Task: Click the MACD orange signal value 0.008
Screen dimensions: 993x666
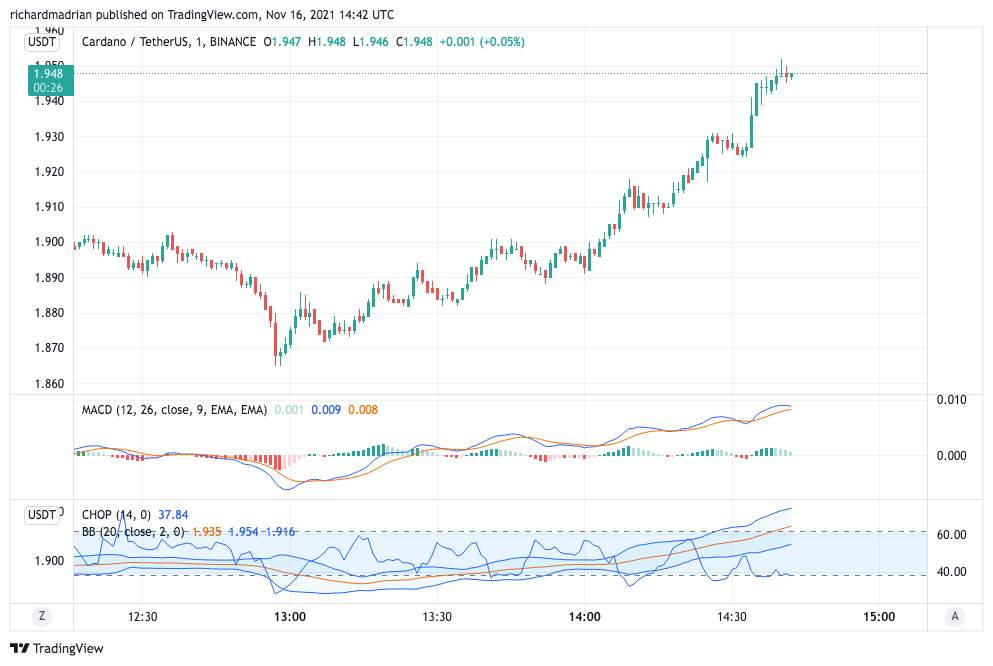Action: pos(364,409)
